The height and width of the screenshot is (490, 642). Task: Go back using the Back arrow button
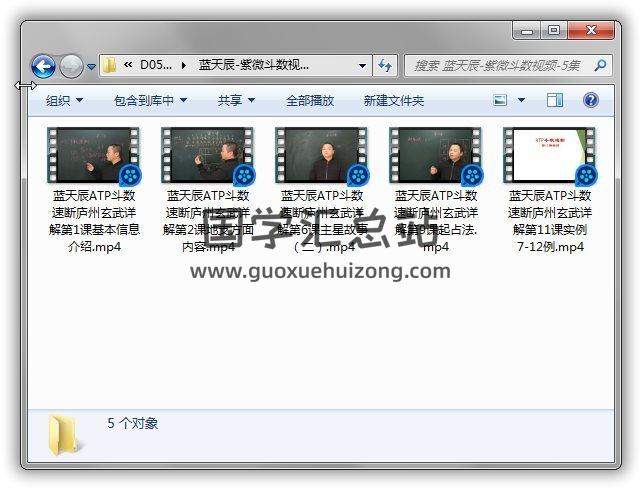tap(43, 67)
